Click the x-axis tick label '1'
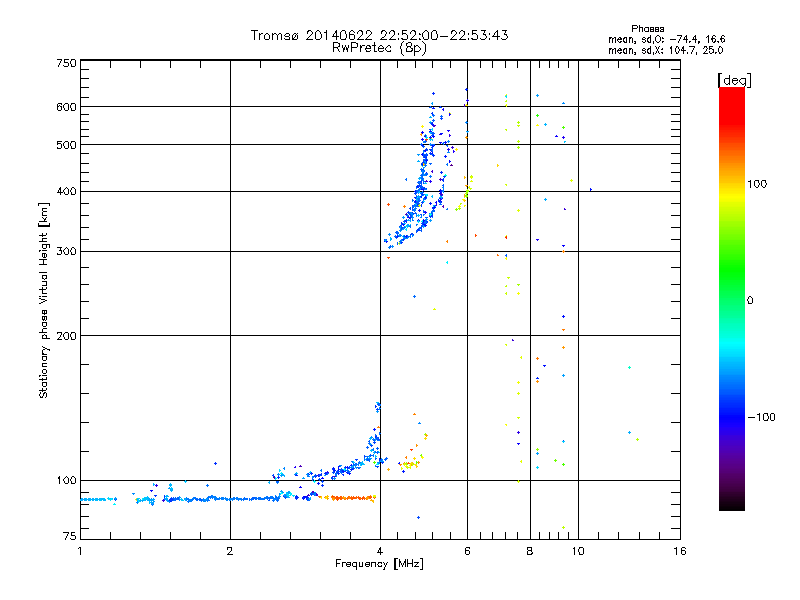Viewport: 800px width, 600px height. click(x=80, y=551)
